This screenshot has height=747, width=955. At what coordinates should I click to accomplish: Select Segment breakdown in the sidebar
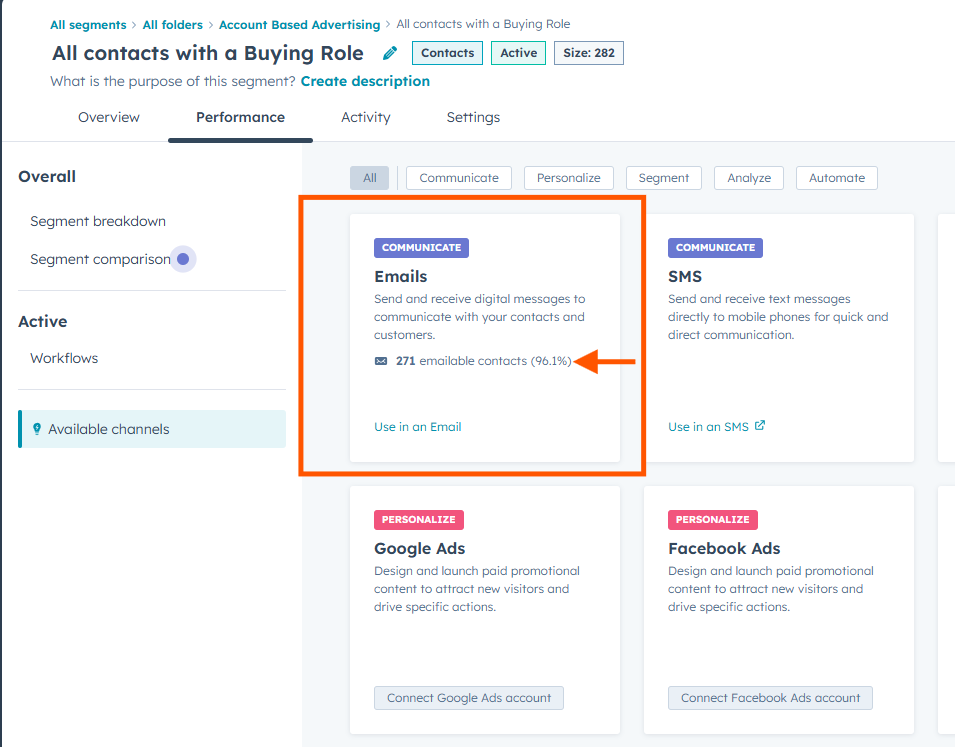pyautogui.click(x=97, y=220)
